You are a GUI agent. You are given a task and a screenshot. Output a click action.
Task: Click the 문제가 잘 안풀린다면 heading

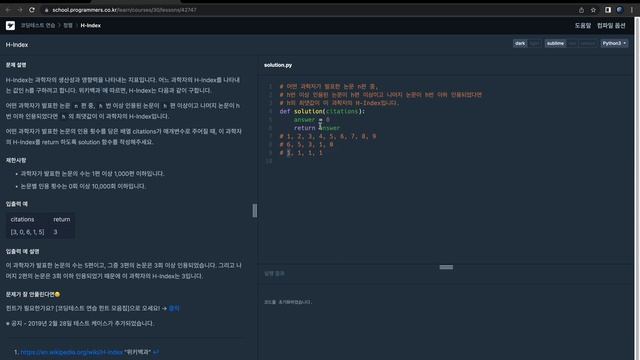coord(33,294)
